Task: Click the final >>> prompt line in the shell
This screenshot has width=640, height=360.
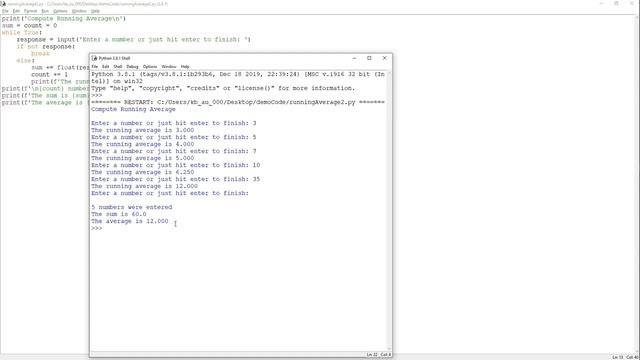Action: [97, 228]
